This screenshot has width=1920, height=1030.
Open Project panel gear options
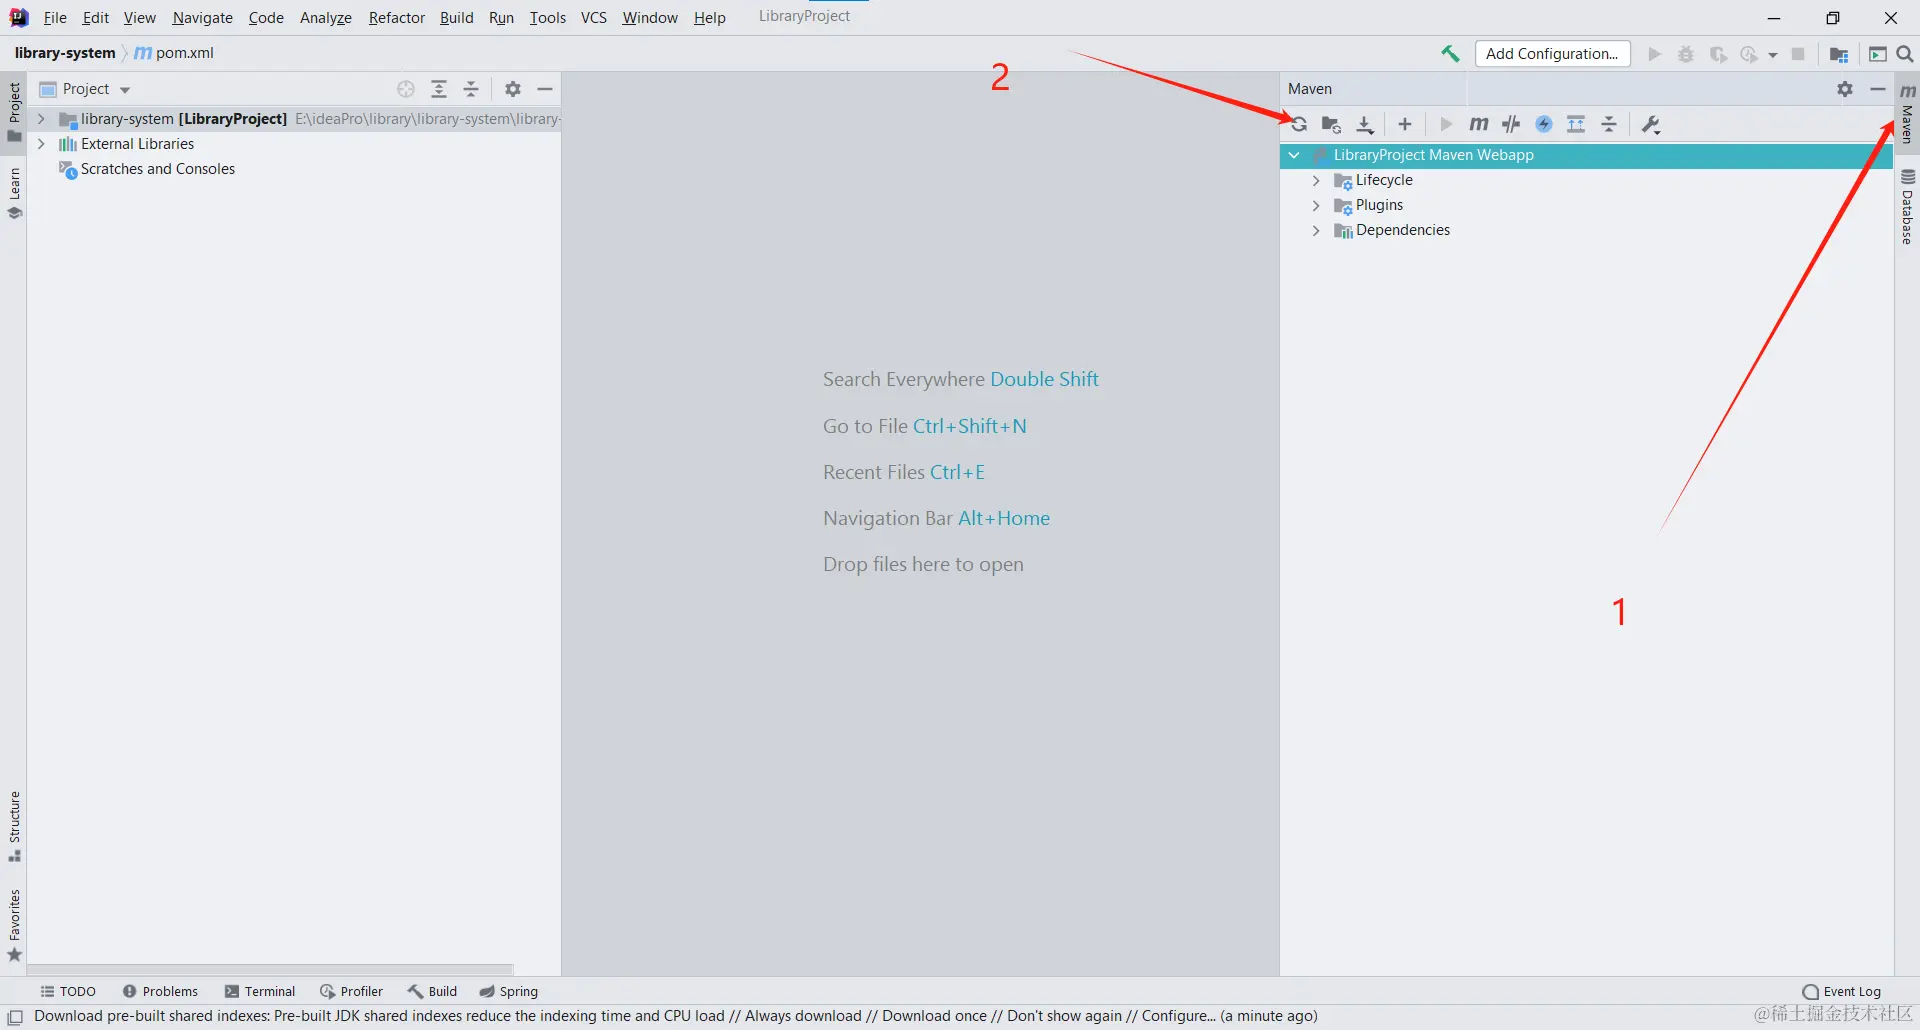coord(513,89)
